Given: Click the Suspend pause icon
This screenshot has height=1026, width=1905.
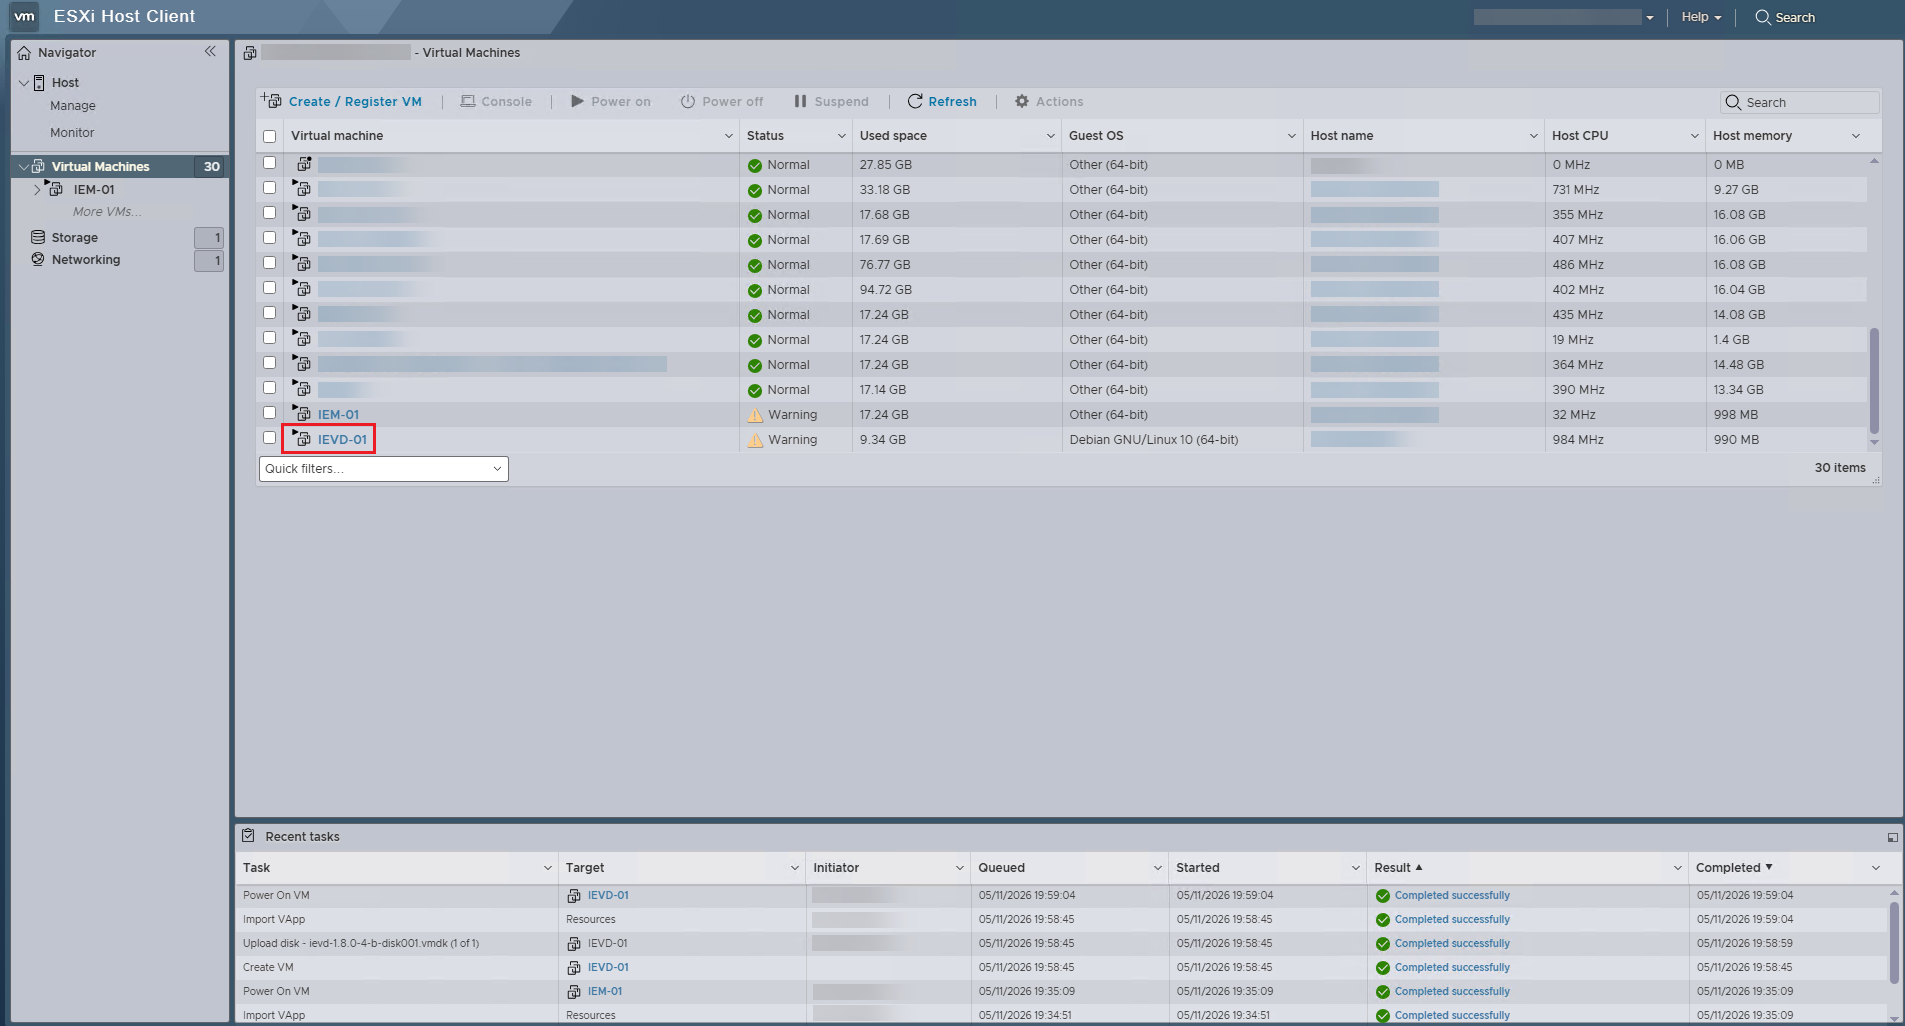Looking at the screenshot, I should tap(800, 101).
